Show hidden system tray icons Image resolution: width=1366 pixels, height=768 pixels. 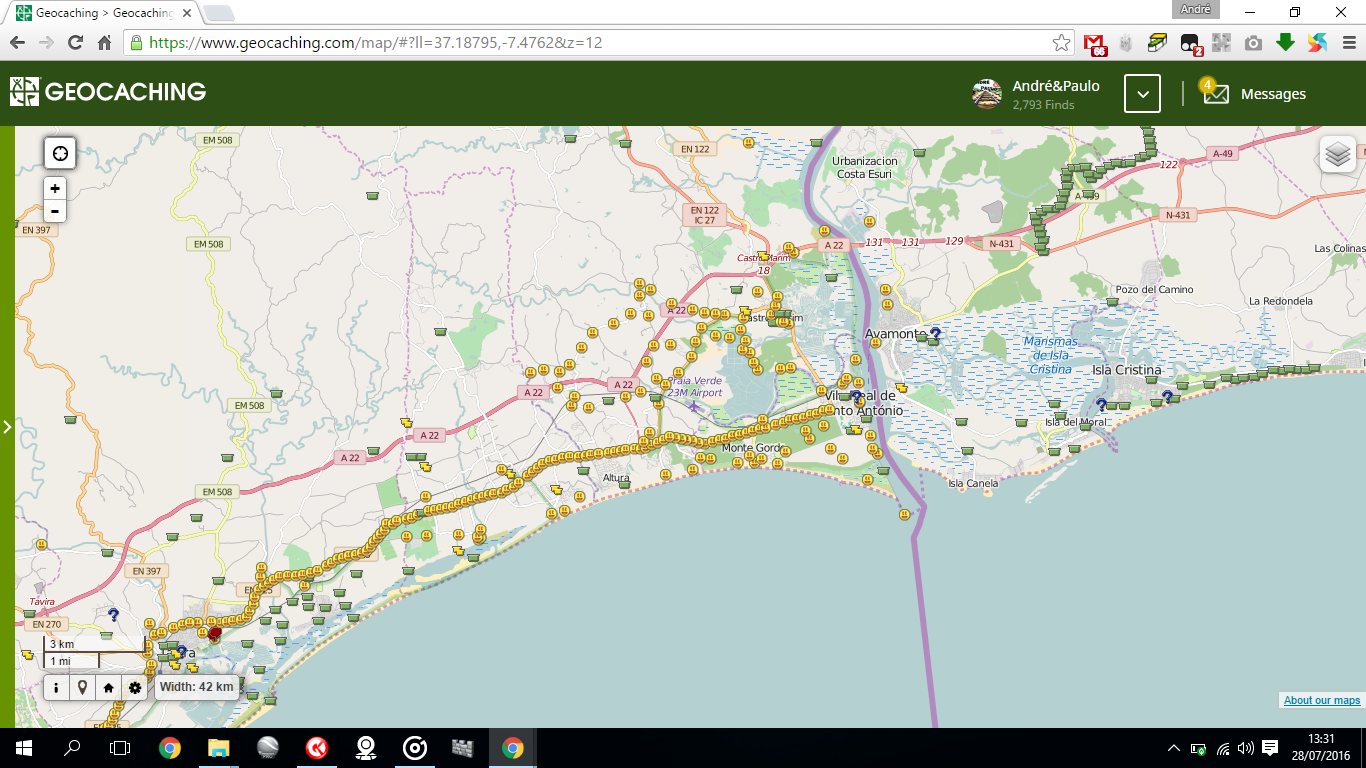tap(1174, 748)
